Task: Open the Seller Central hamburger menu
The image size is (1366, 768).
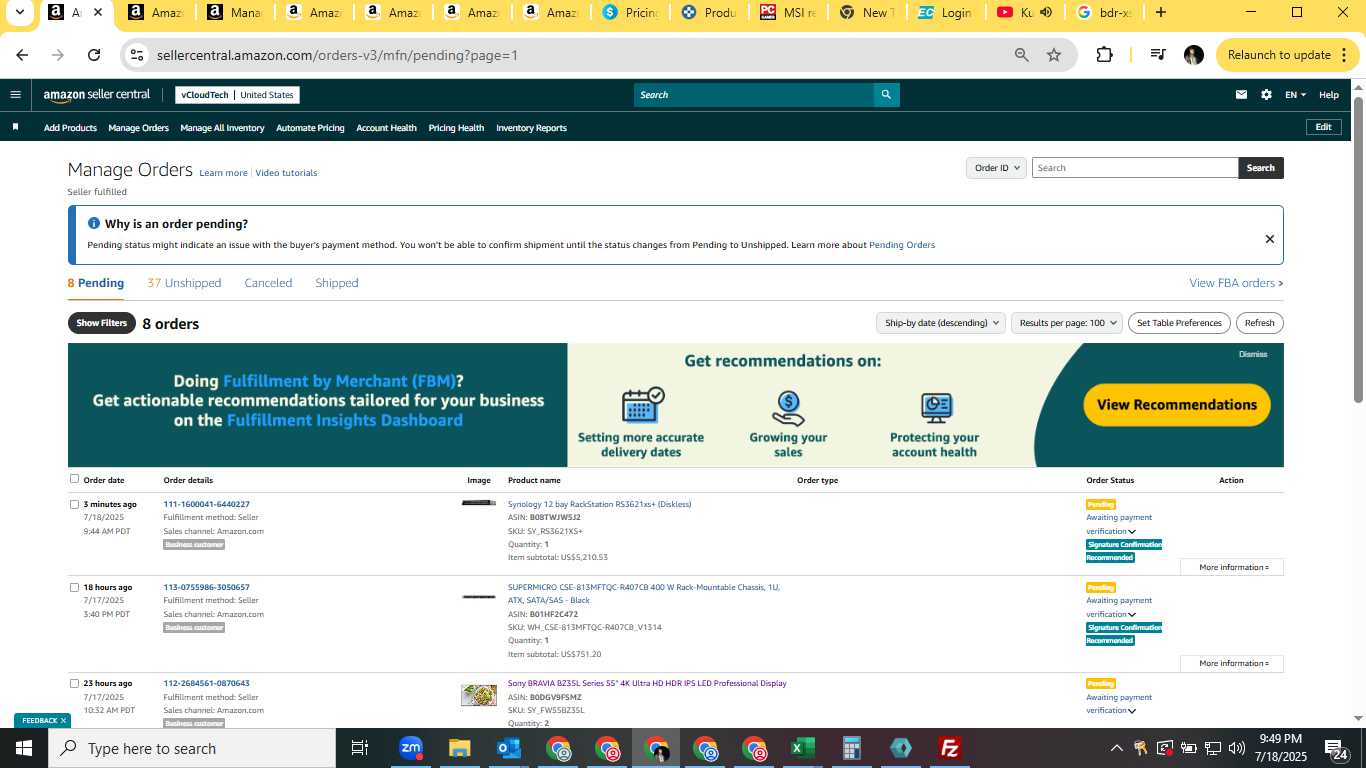Action: tap(15, 95)
